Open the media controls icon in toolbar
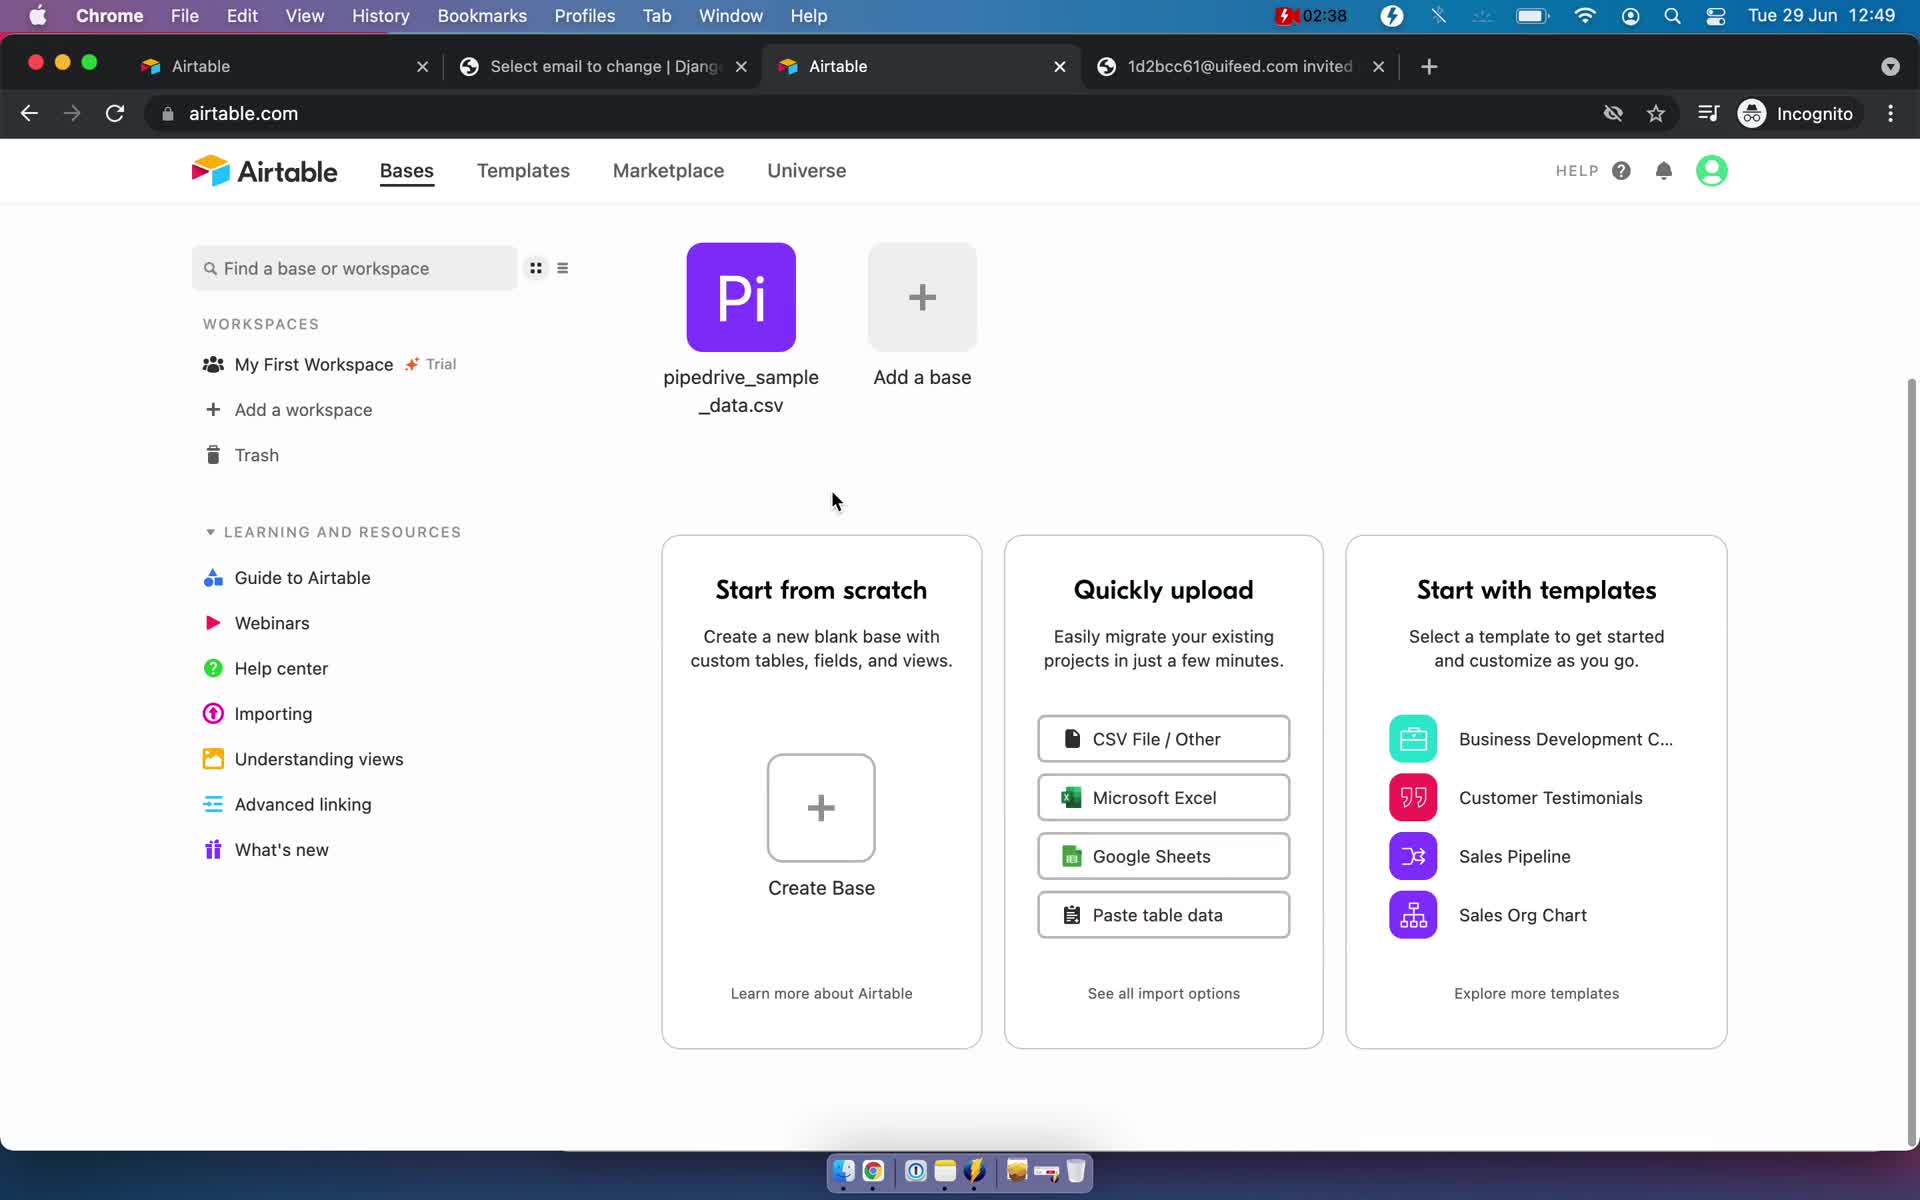The height and width of the screenshot is (1200, 1920). coord(1708,113)
